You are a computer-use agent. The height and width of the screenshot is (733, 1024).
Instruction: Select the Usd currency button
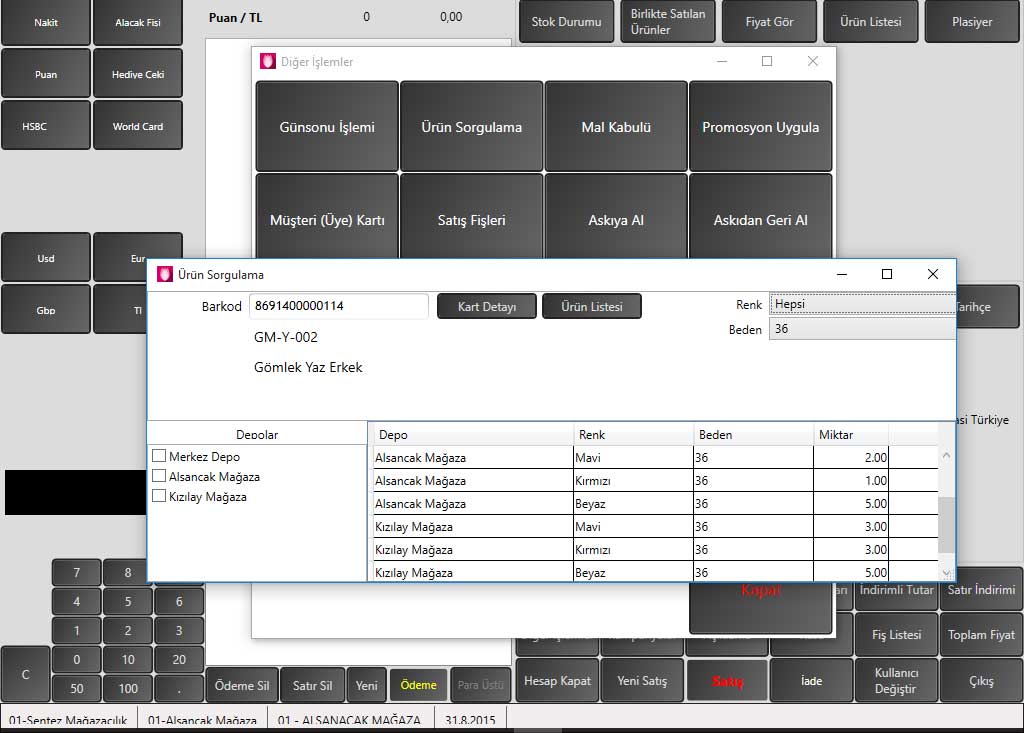[x=46, y=257]
